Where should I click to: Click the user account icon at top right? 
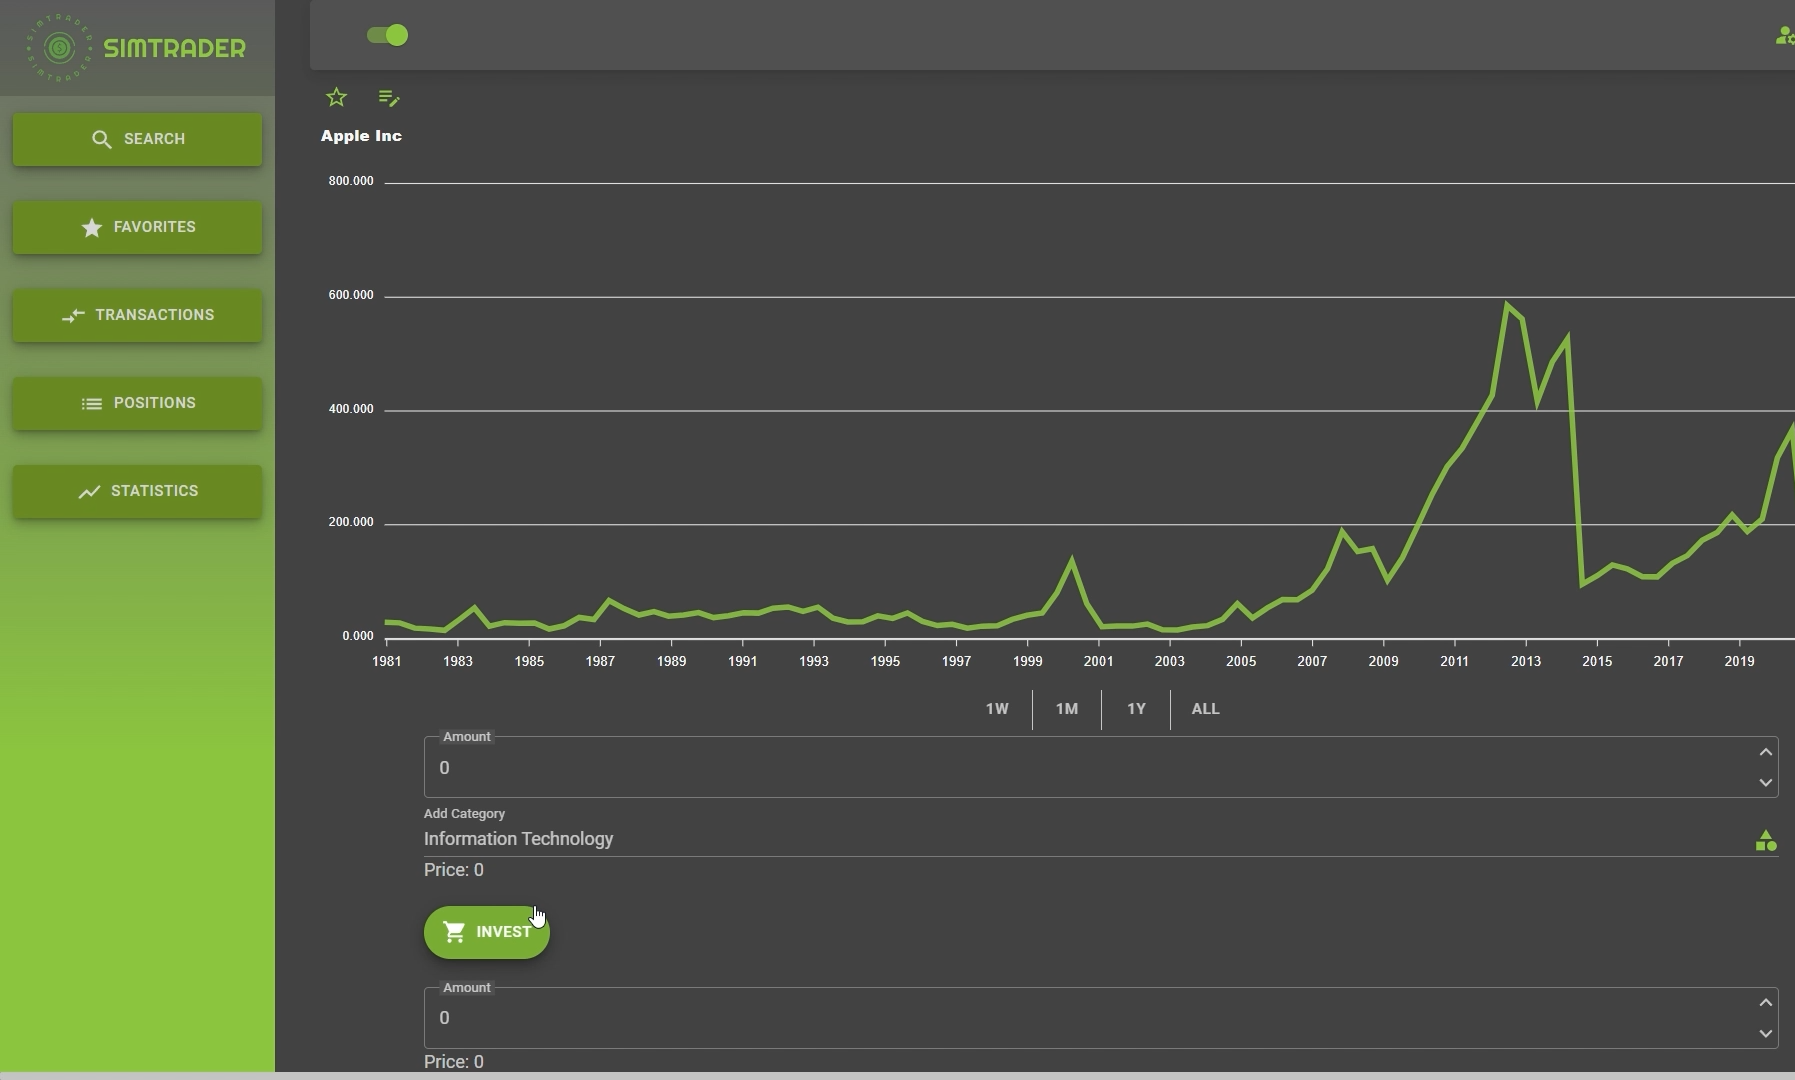pyautogui.click(x=1783, y=36)
